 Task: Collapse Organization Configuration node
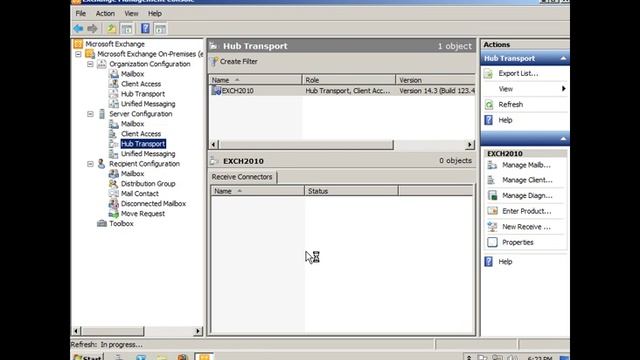90,64
